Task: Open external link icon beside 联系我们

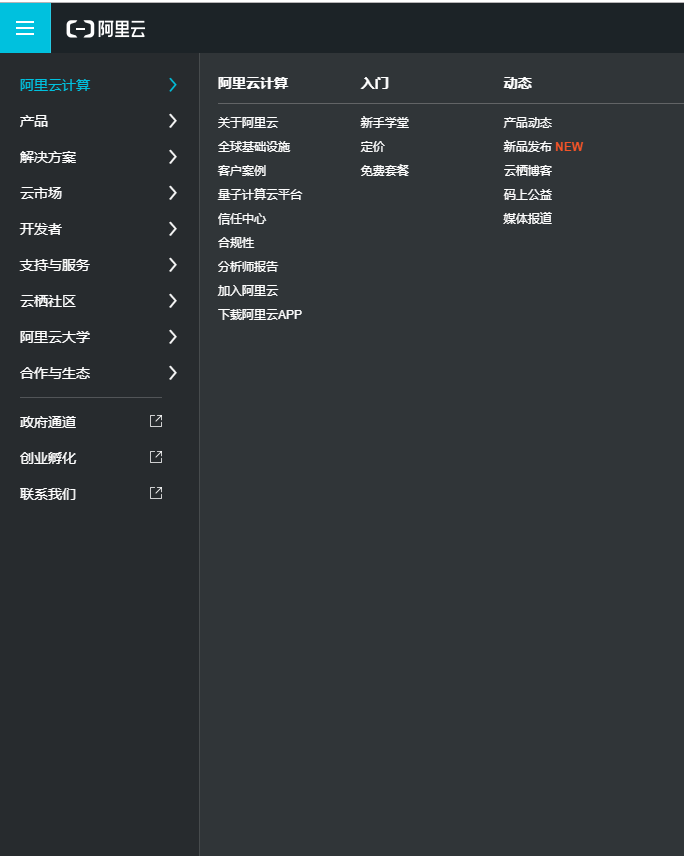Action: tap(156, 493)
